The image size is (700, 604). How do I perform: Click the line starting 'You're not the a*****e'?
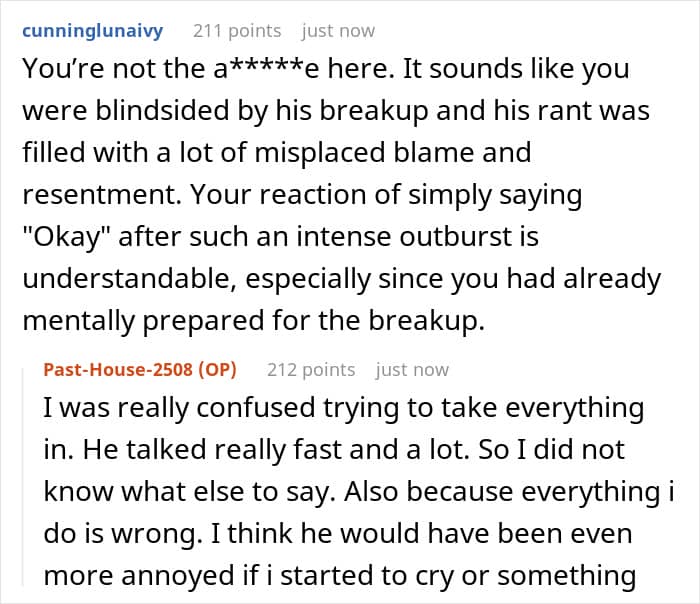pyautogui.click(x=326, y=69)
